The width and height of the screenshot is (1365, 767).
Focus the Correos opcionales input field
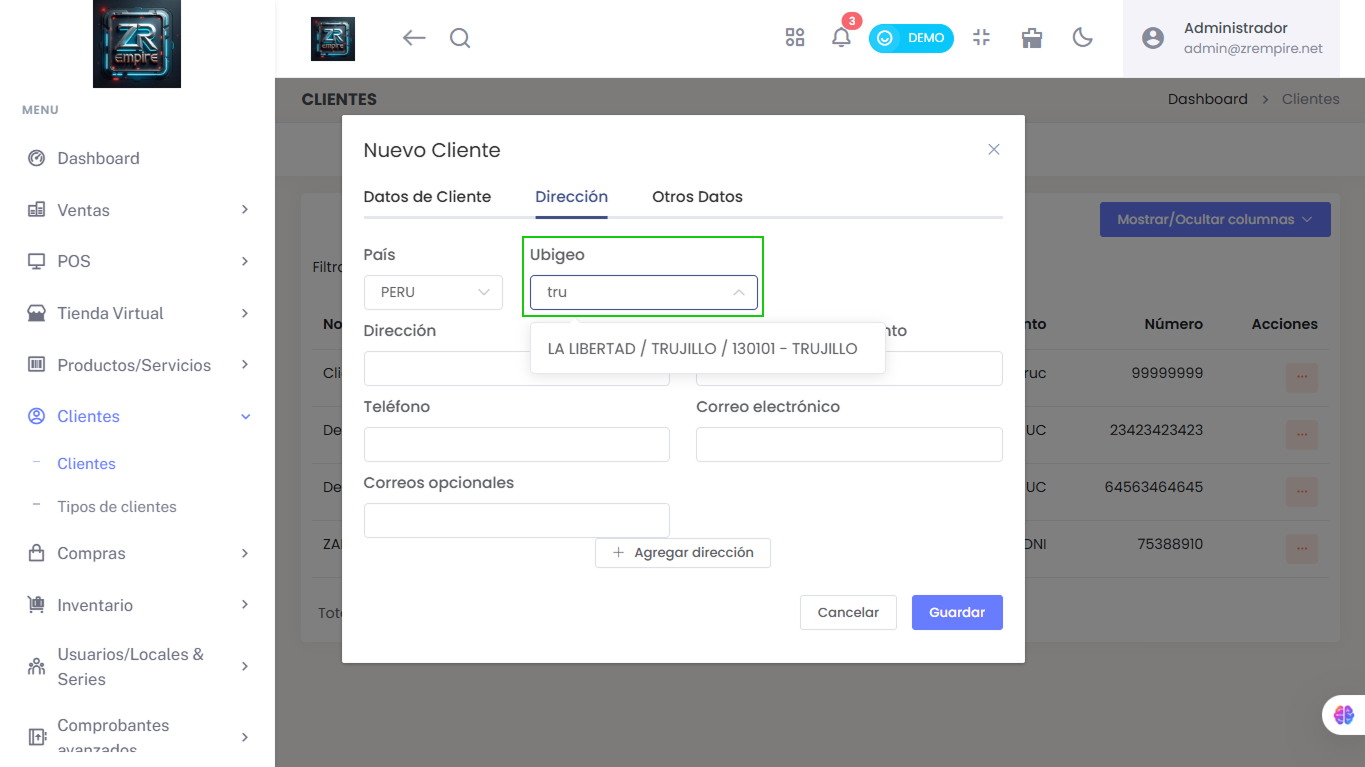tap(517, 521)
